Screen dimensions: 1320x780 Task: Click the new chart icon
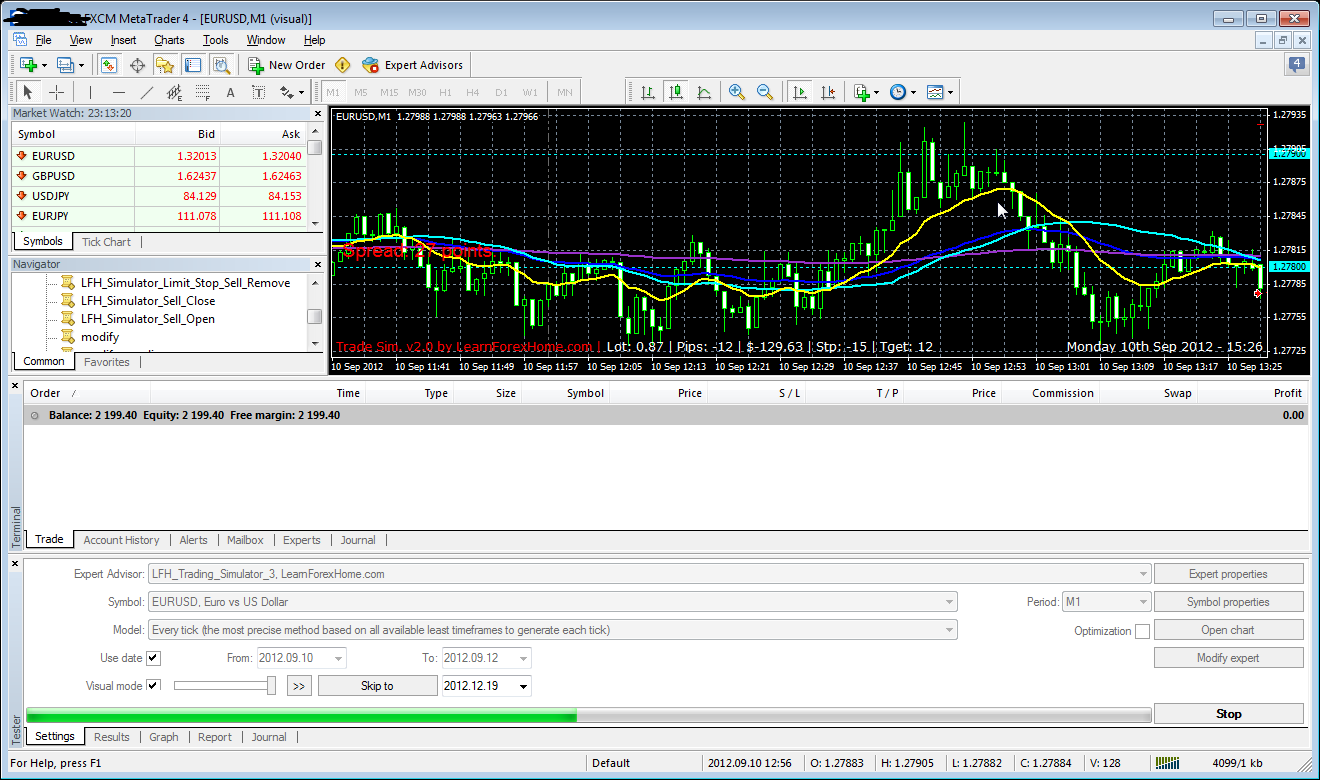[x=29, y=65]
